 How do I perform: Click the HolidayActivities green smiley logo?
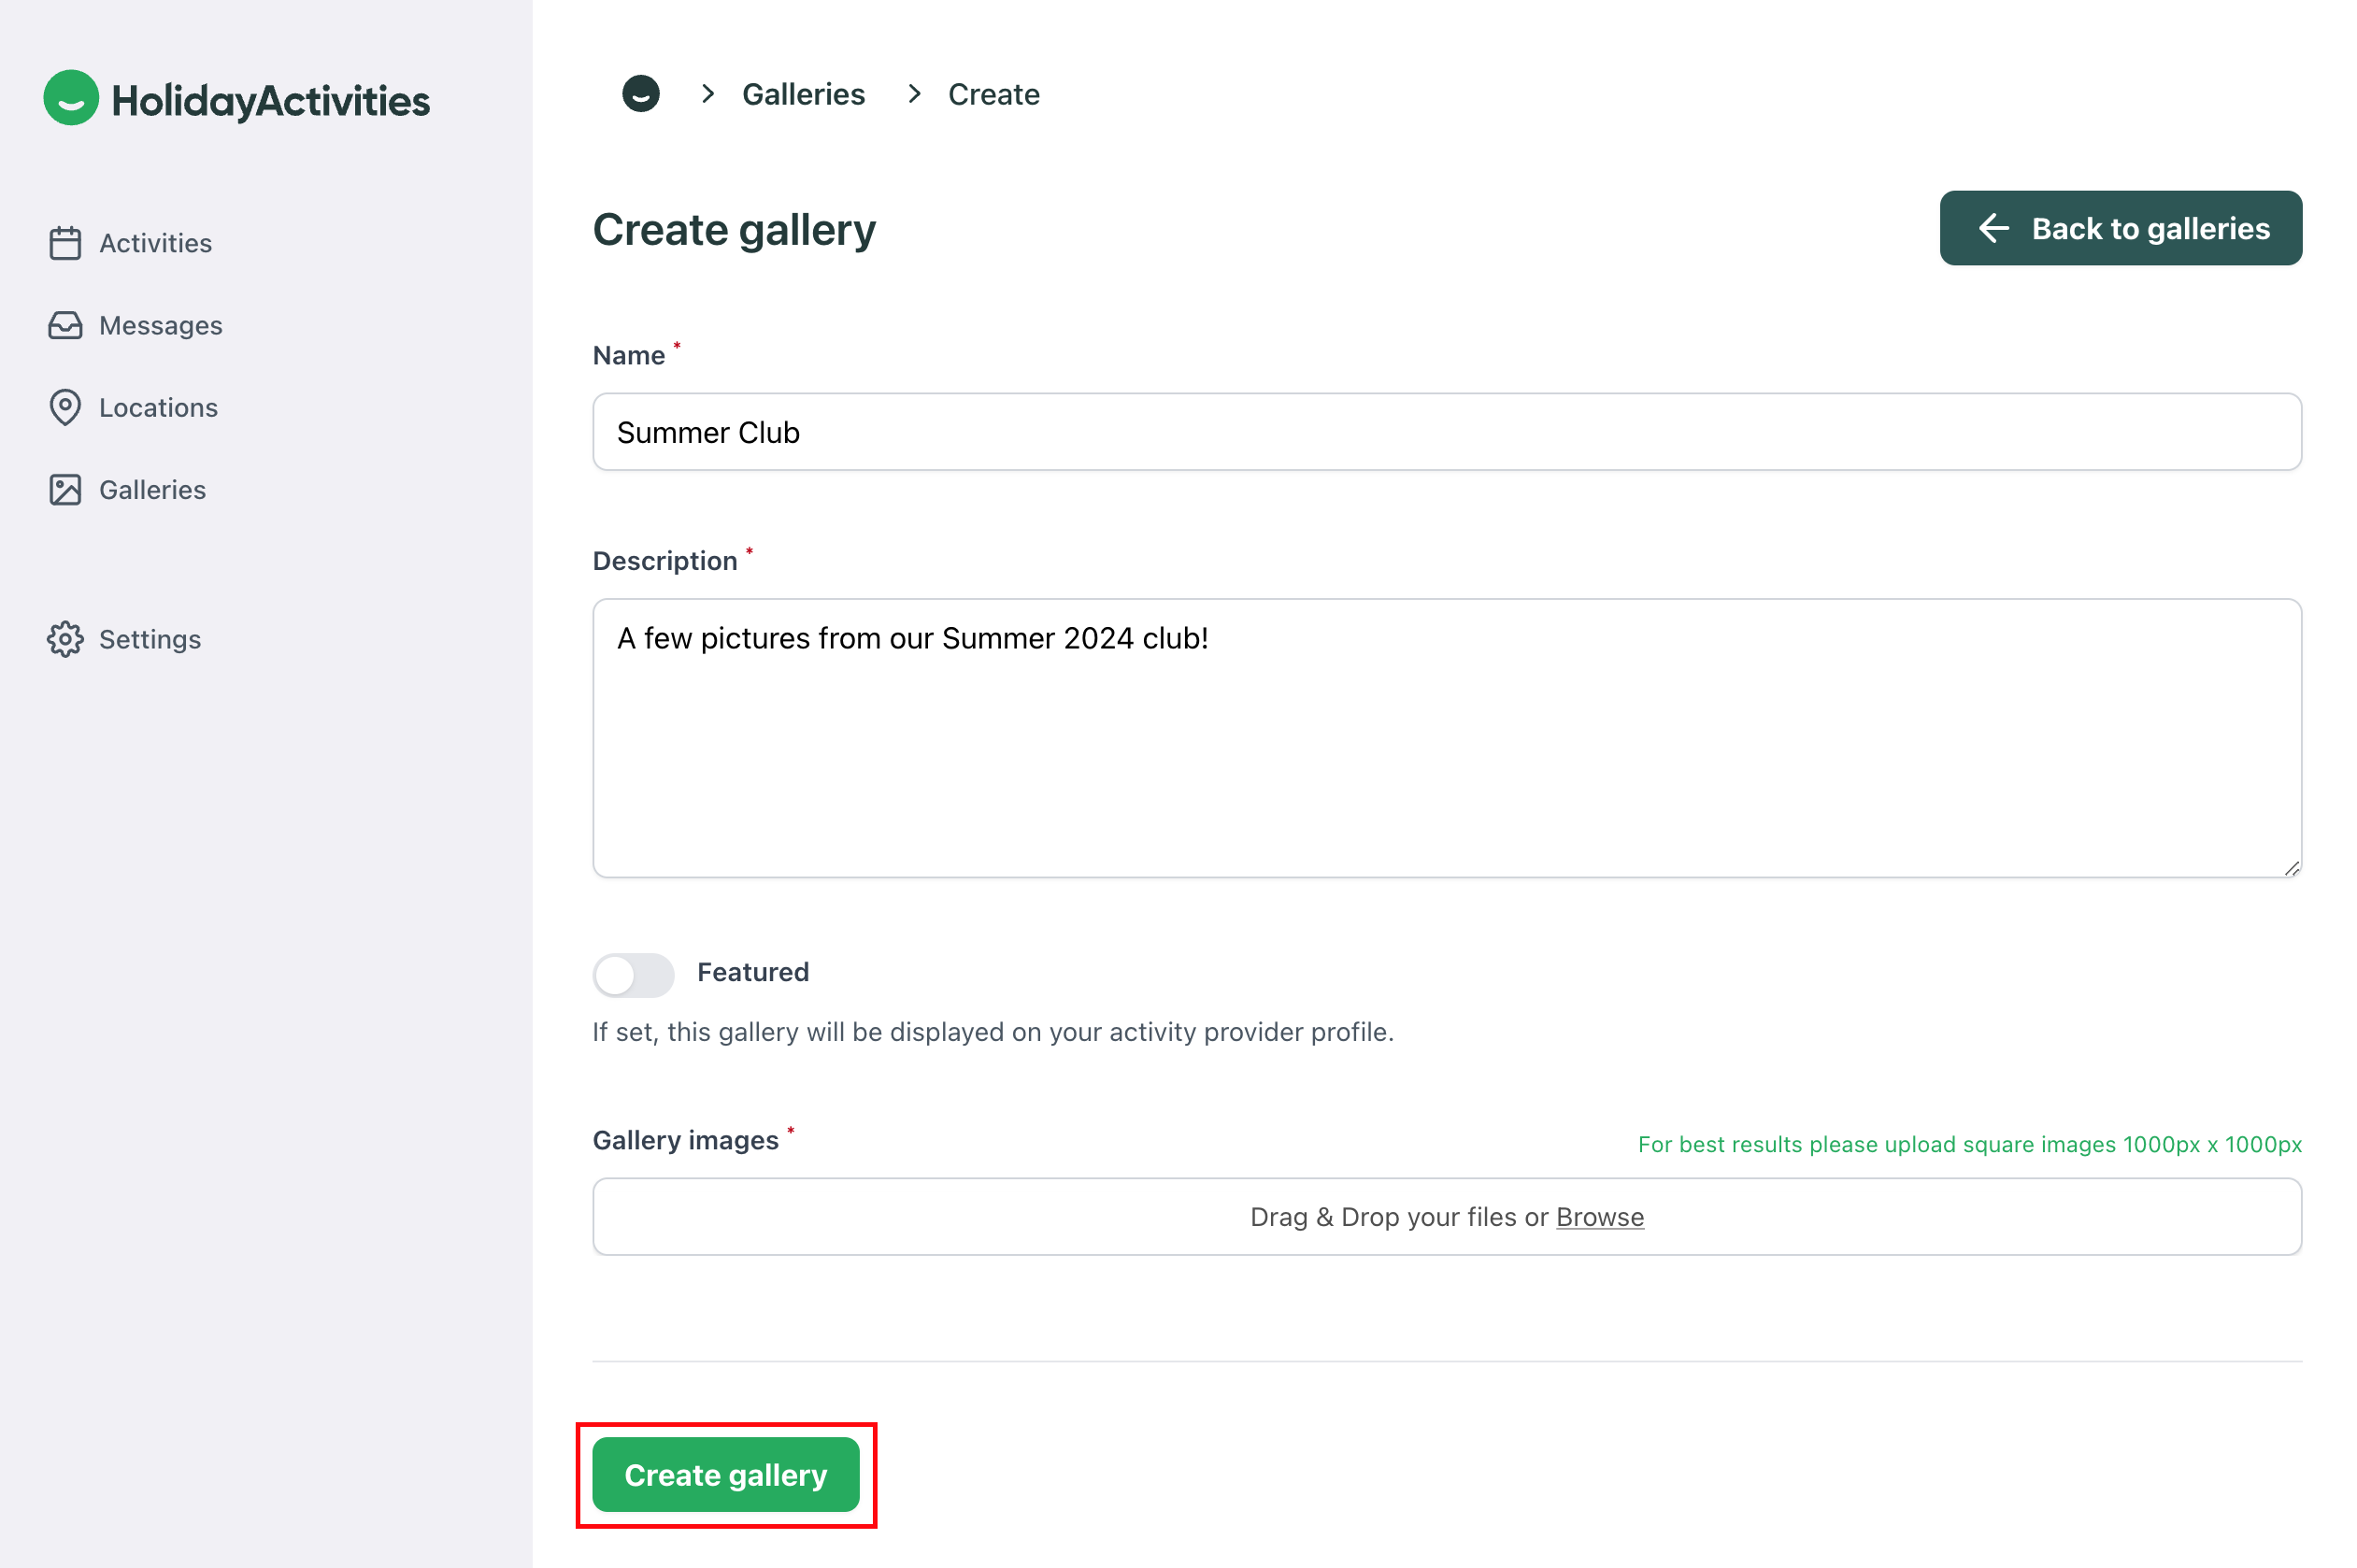click(x=71, y=98)
